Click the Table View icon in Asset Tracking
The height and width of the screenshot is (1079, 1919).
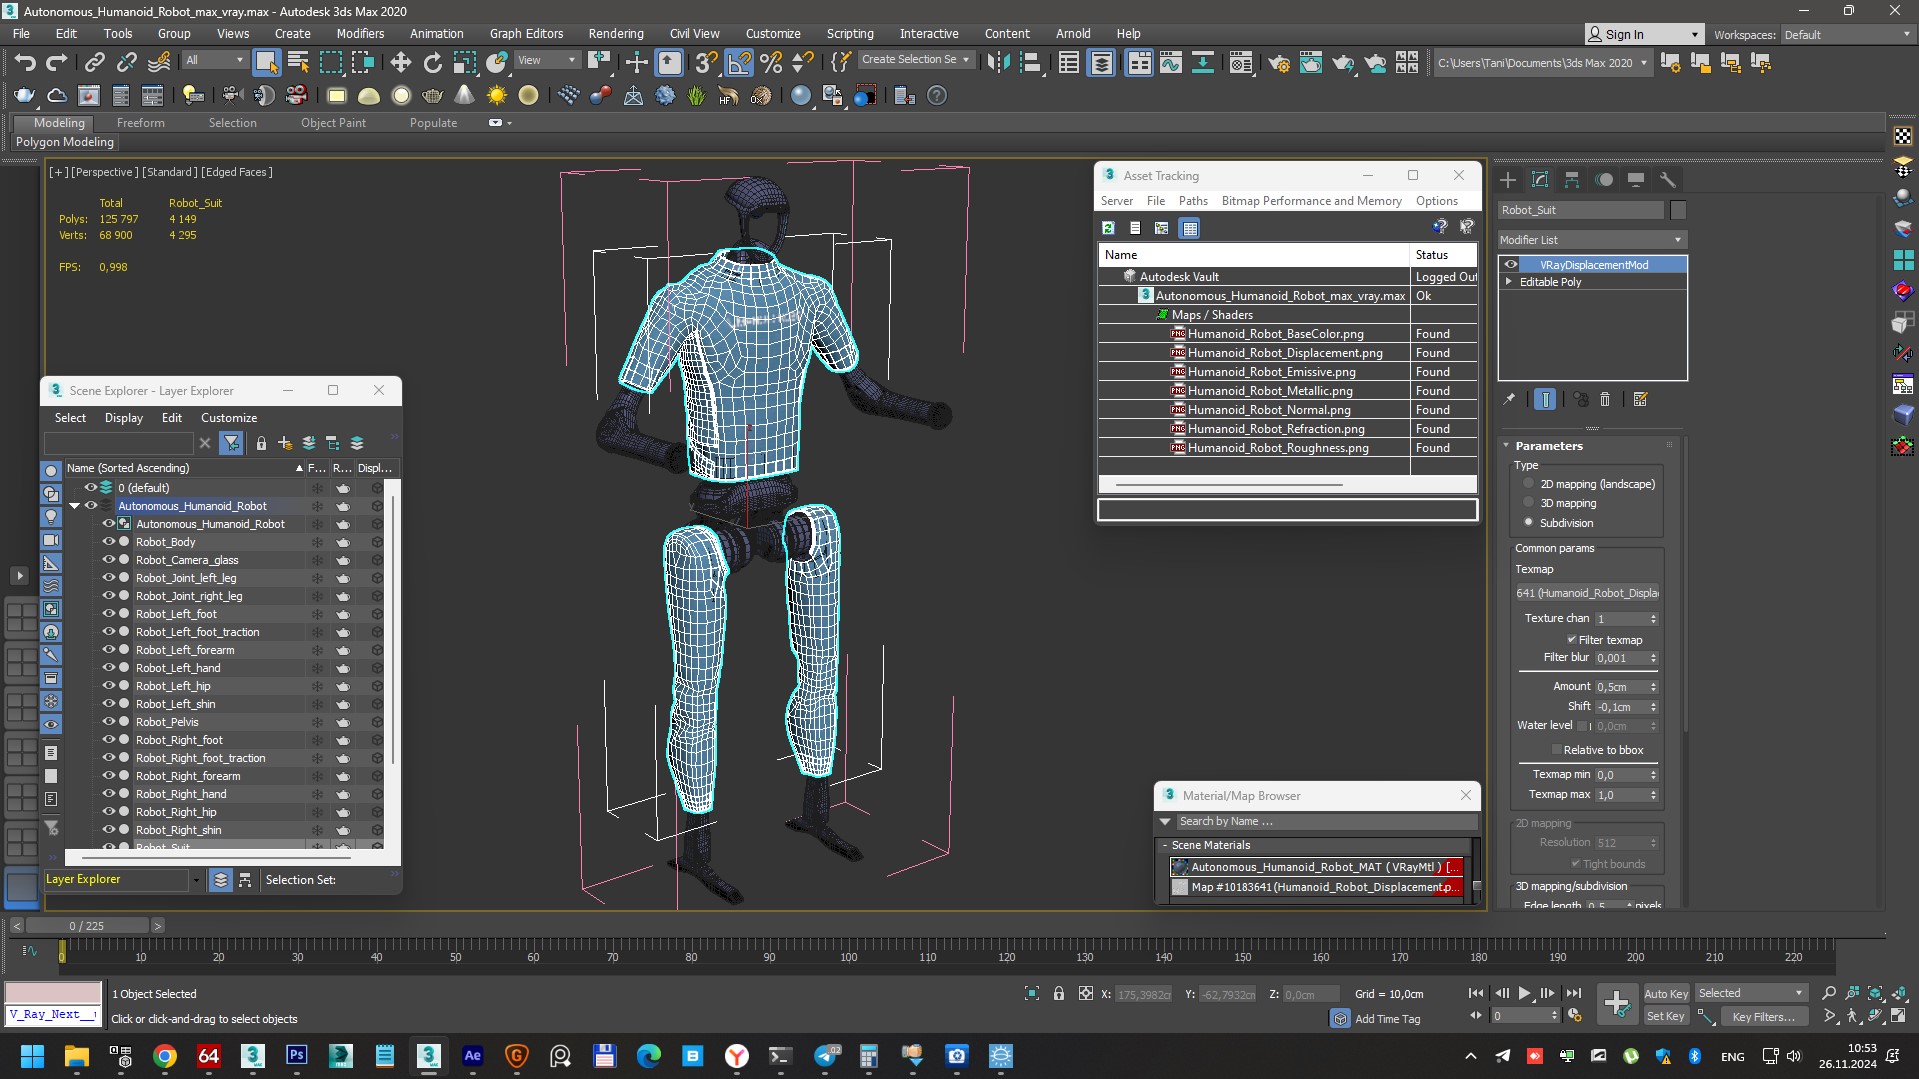click(1189, 228)
